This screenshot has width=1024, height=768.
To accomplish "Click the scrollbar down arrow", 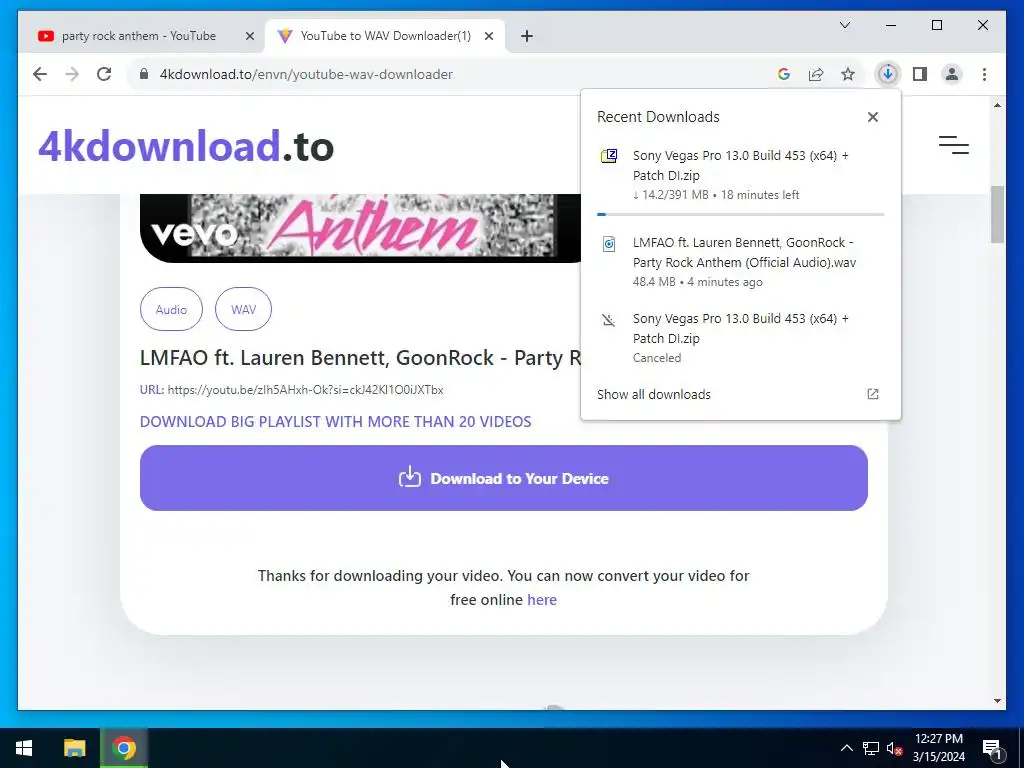I will click(997, 701).
